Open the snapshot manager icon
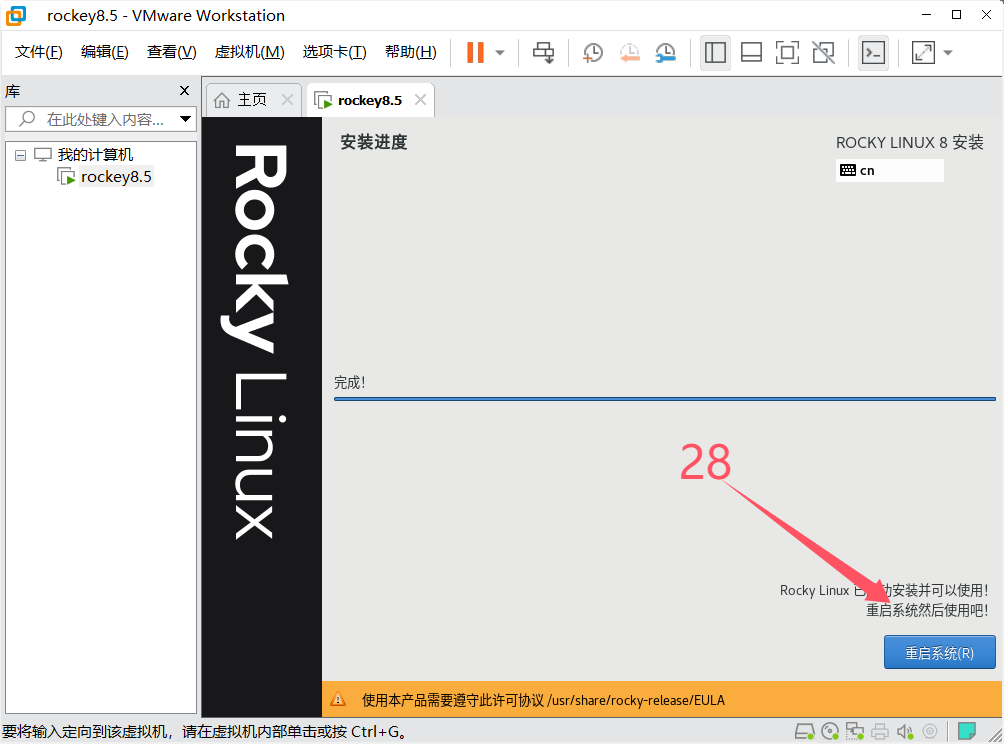1004x744 pixels. click(x=665, y=53)
